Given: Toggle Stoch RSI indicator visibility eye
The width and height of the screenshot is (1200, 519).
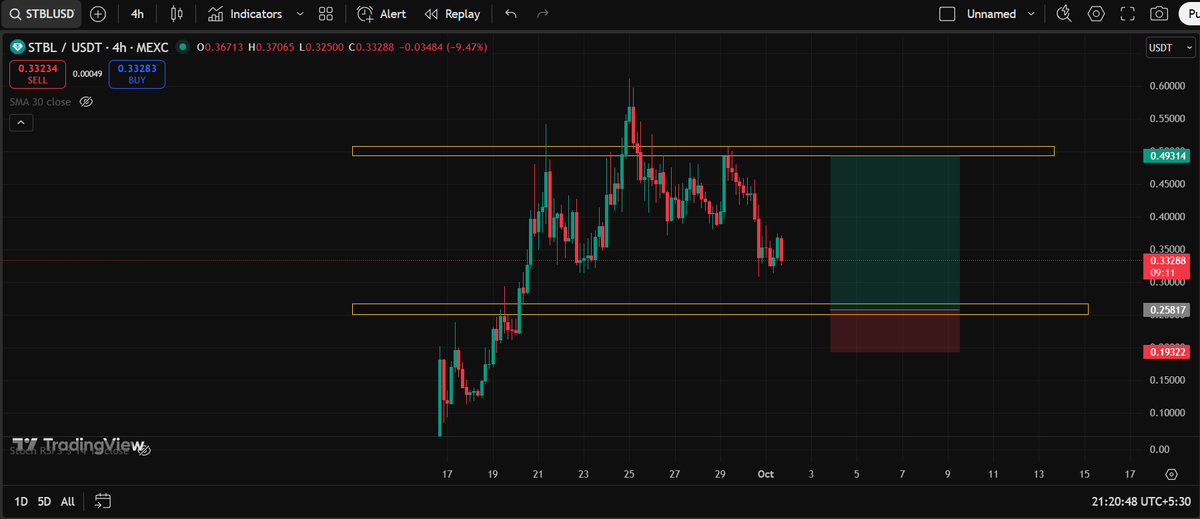Looking at the screenshot, I should pos(144,451).
